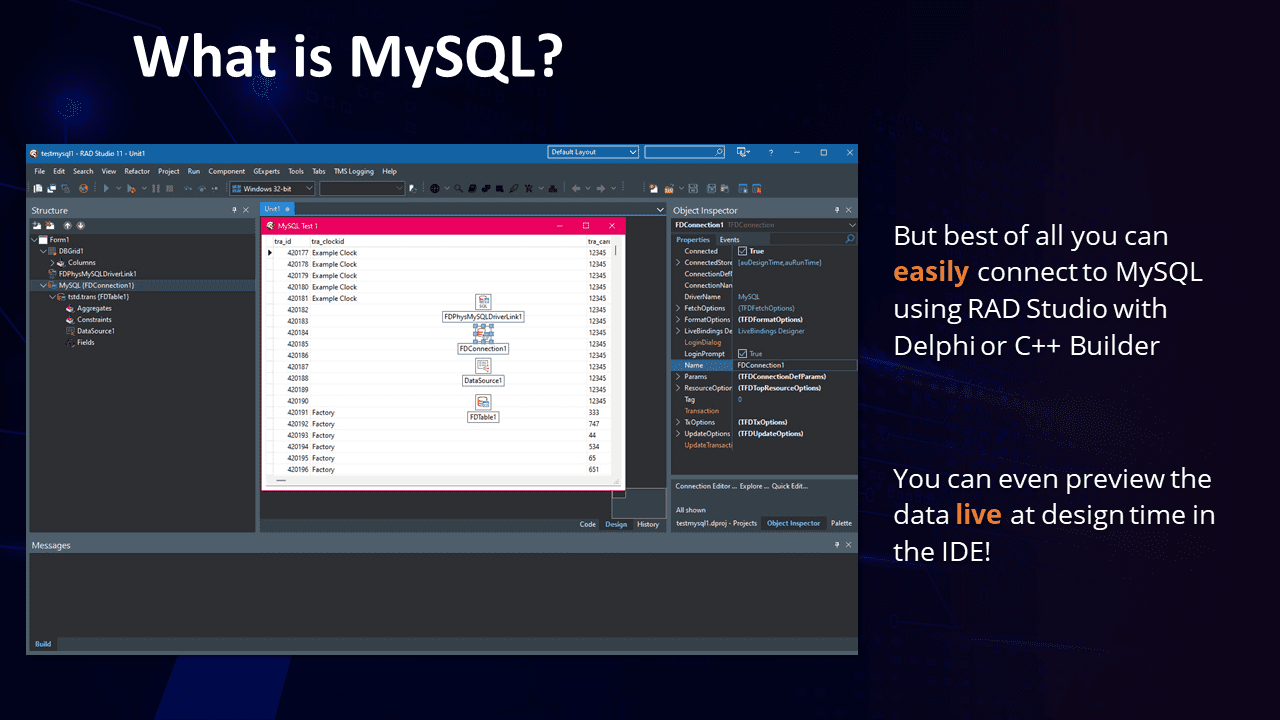This screenshot has height=720, width=1280.
Task: Expand the UpdateOptions property
Action: [678, 434]
